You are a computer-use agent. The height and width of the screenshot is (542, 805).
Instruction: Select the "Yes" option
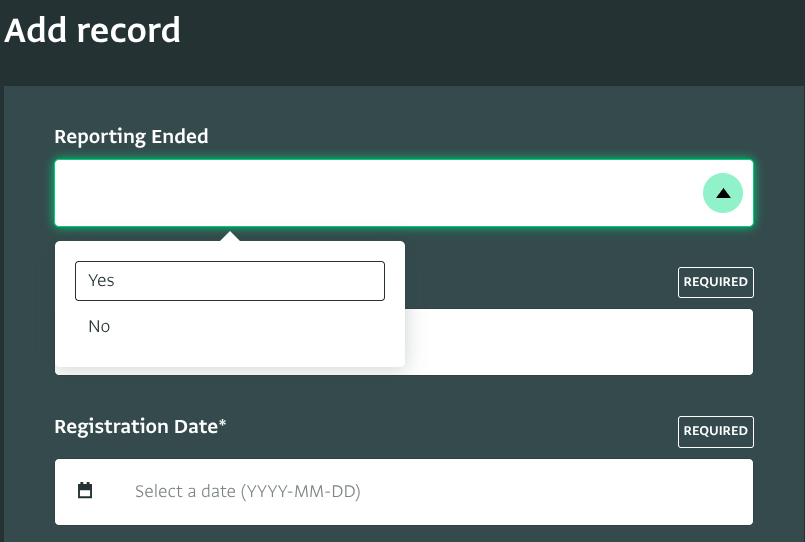230,281
